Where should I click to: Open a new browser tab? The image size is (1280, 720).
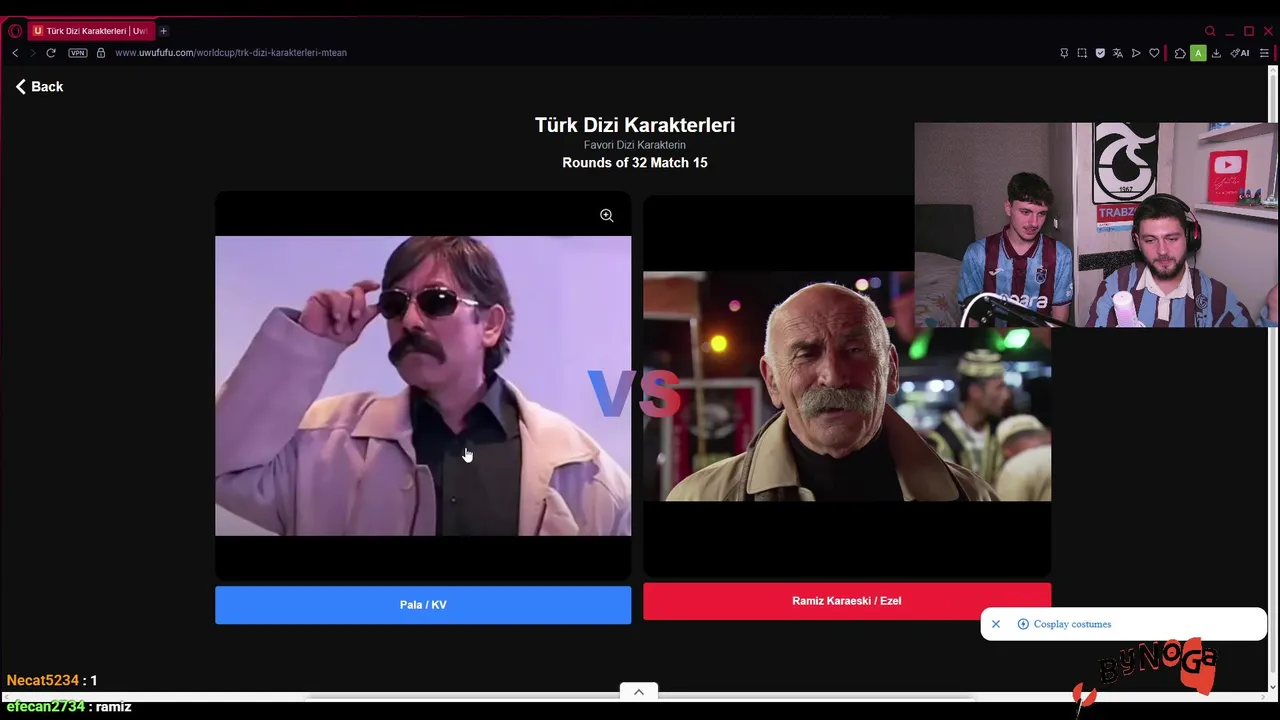click(163, 31)
